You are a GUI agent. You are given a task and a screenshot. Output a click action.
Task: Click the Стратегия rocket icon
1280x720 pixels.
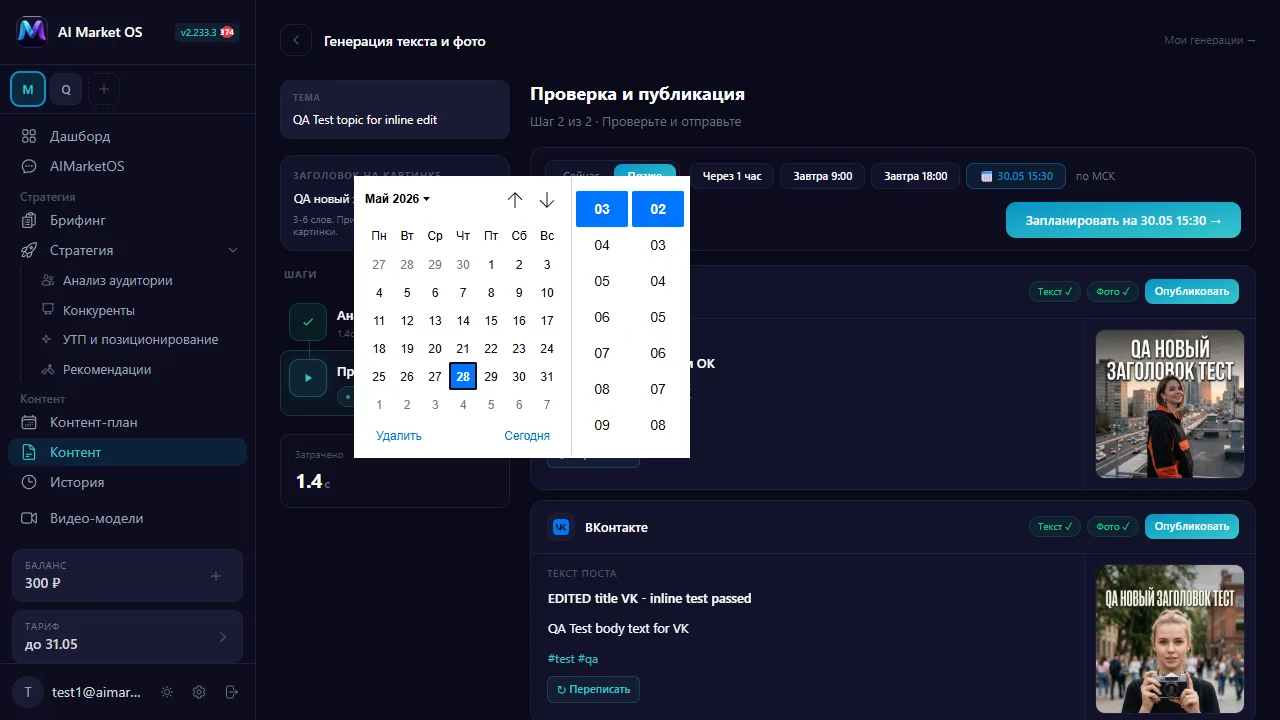click(x=30, y=250)
